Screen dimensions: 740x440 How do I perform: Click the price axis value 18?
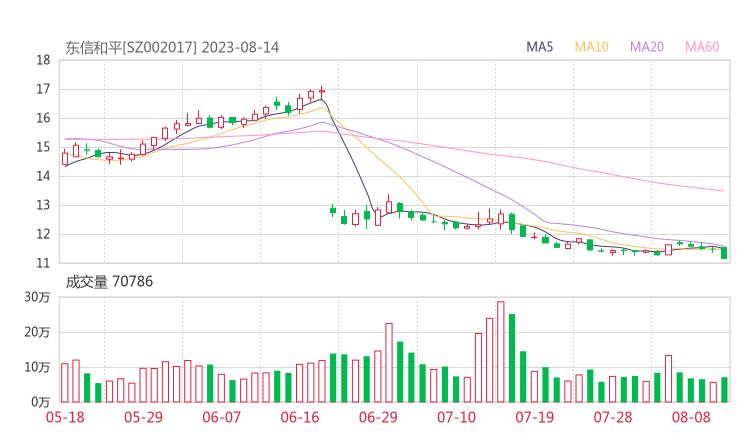point(43,60)
